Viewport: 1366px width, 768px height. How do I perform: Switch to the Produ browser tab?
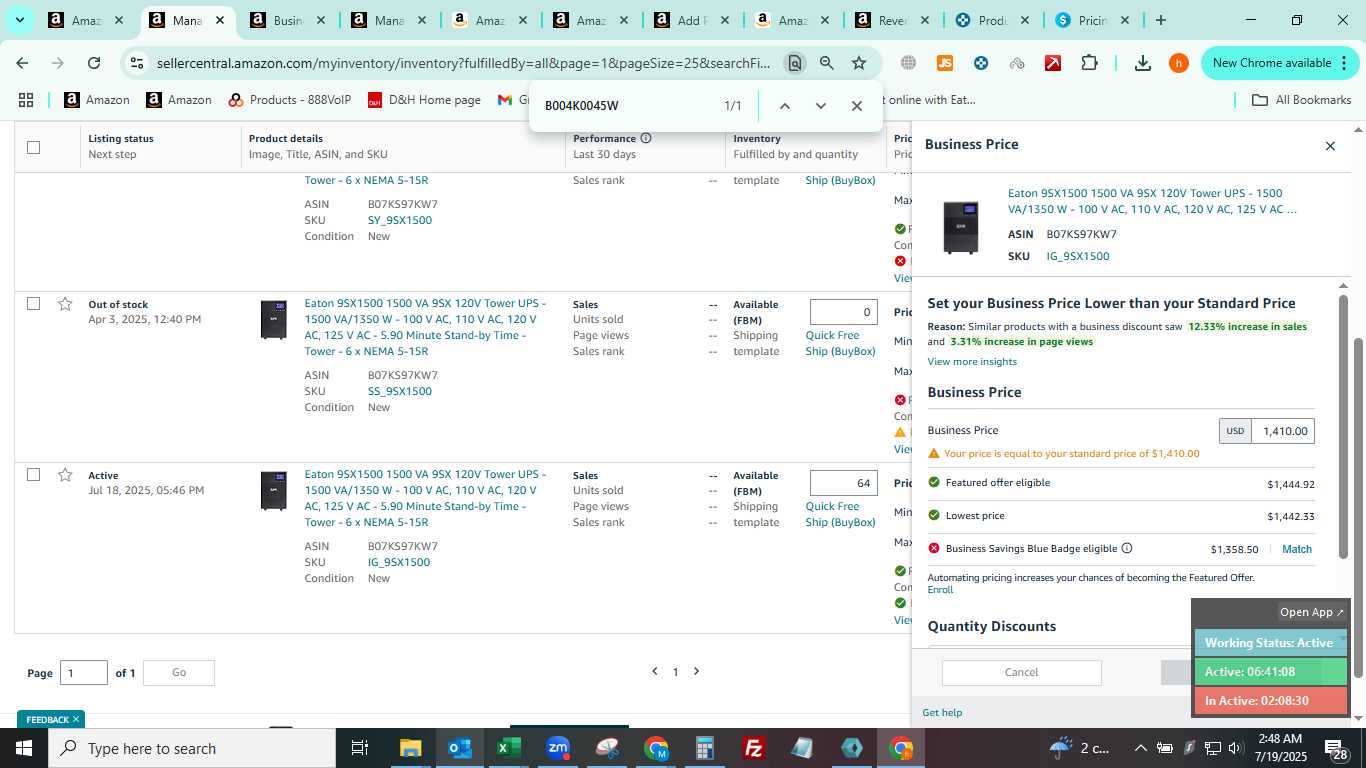click(x=991, y=20)
